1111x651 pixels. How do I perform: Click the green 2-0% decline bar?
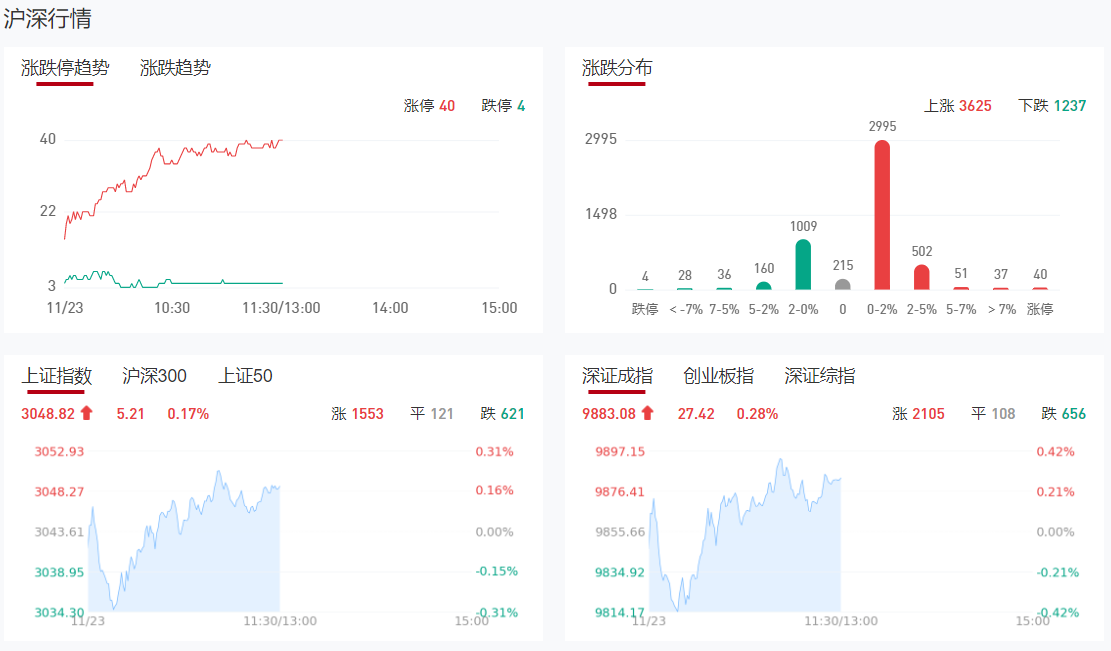point(803,265)
